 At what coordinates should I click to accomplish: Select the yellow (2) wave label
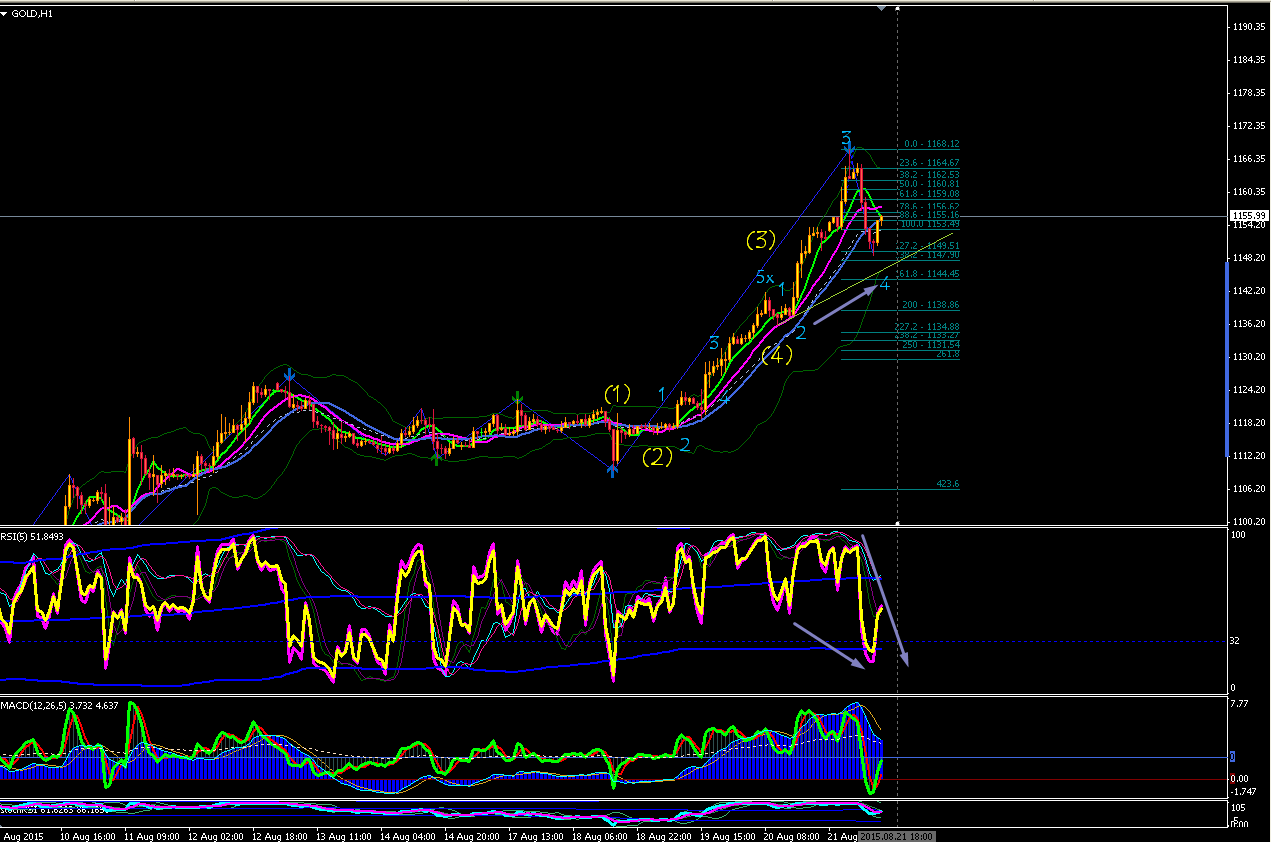pyautogui.click(x=657, y=457)
